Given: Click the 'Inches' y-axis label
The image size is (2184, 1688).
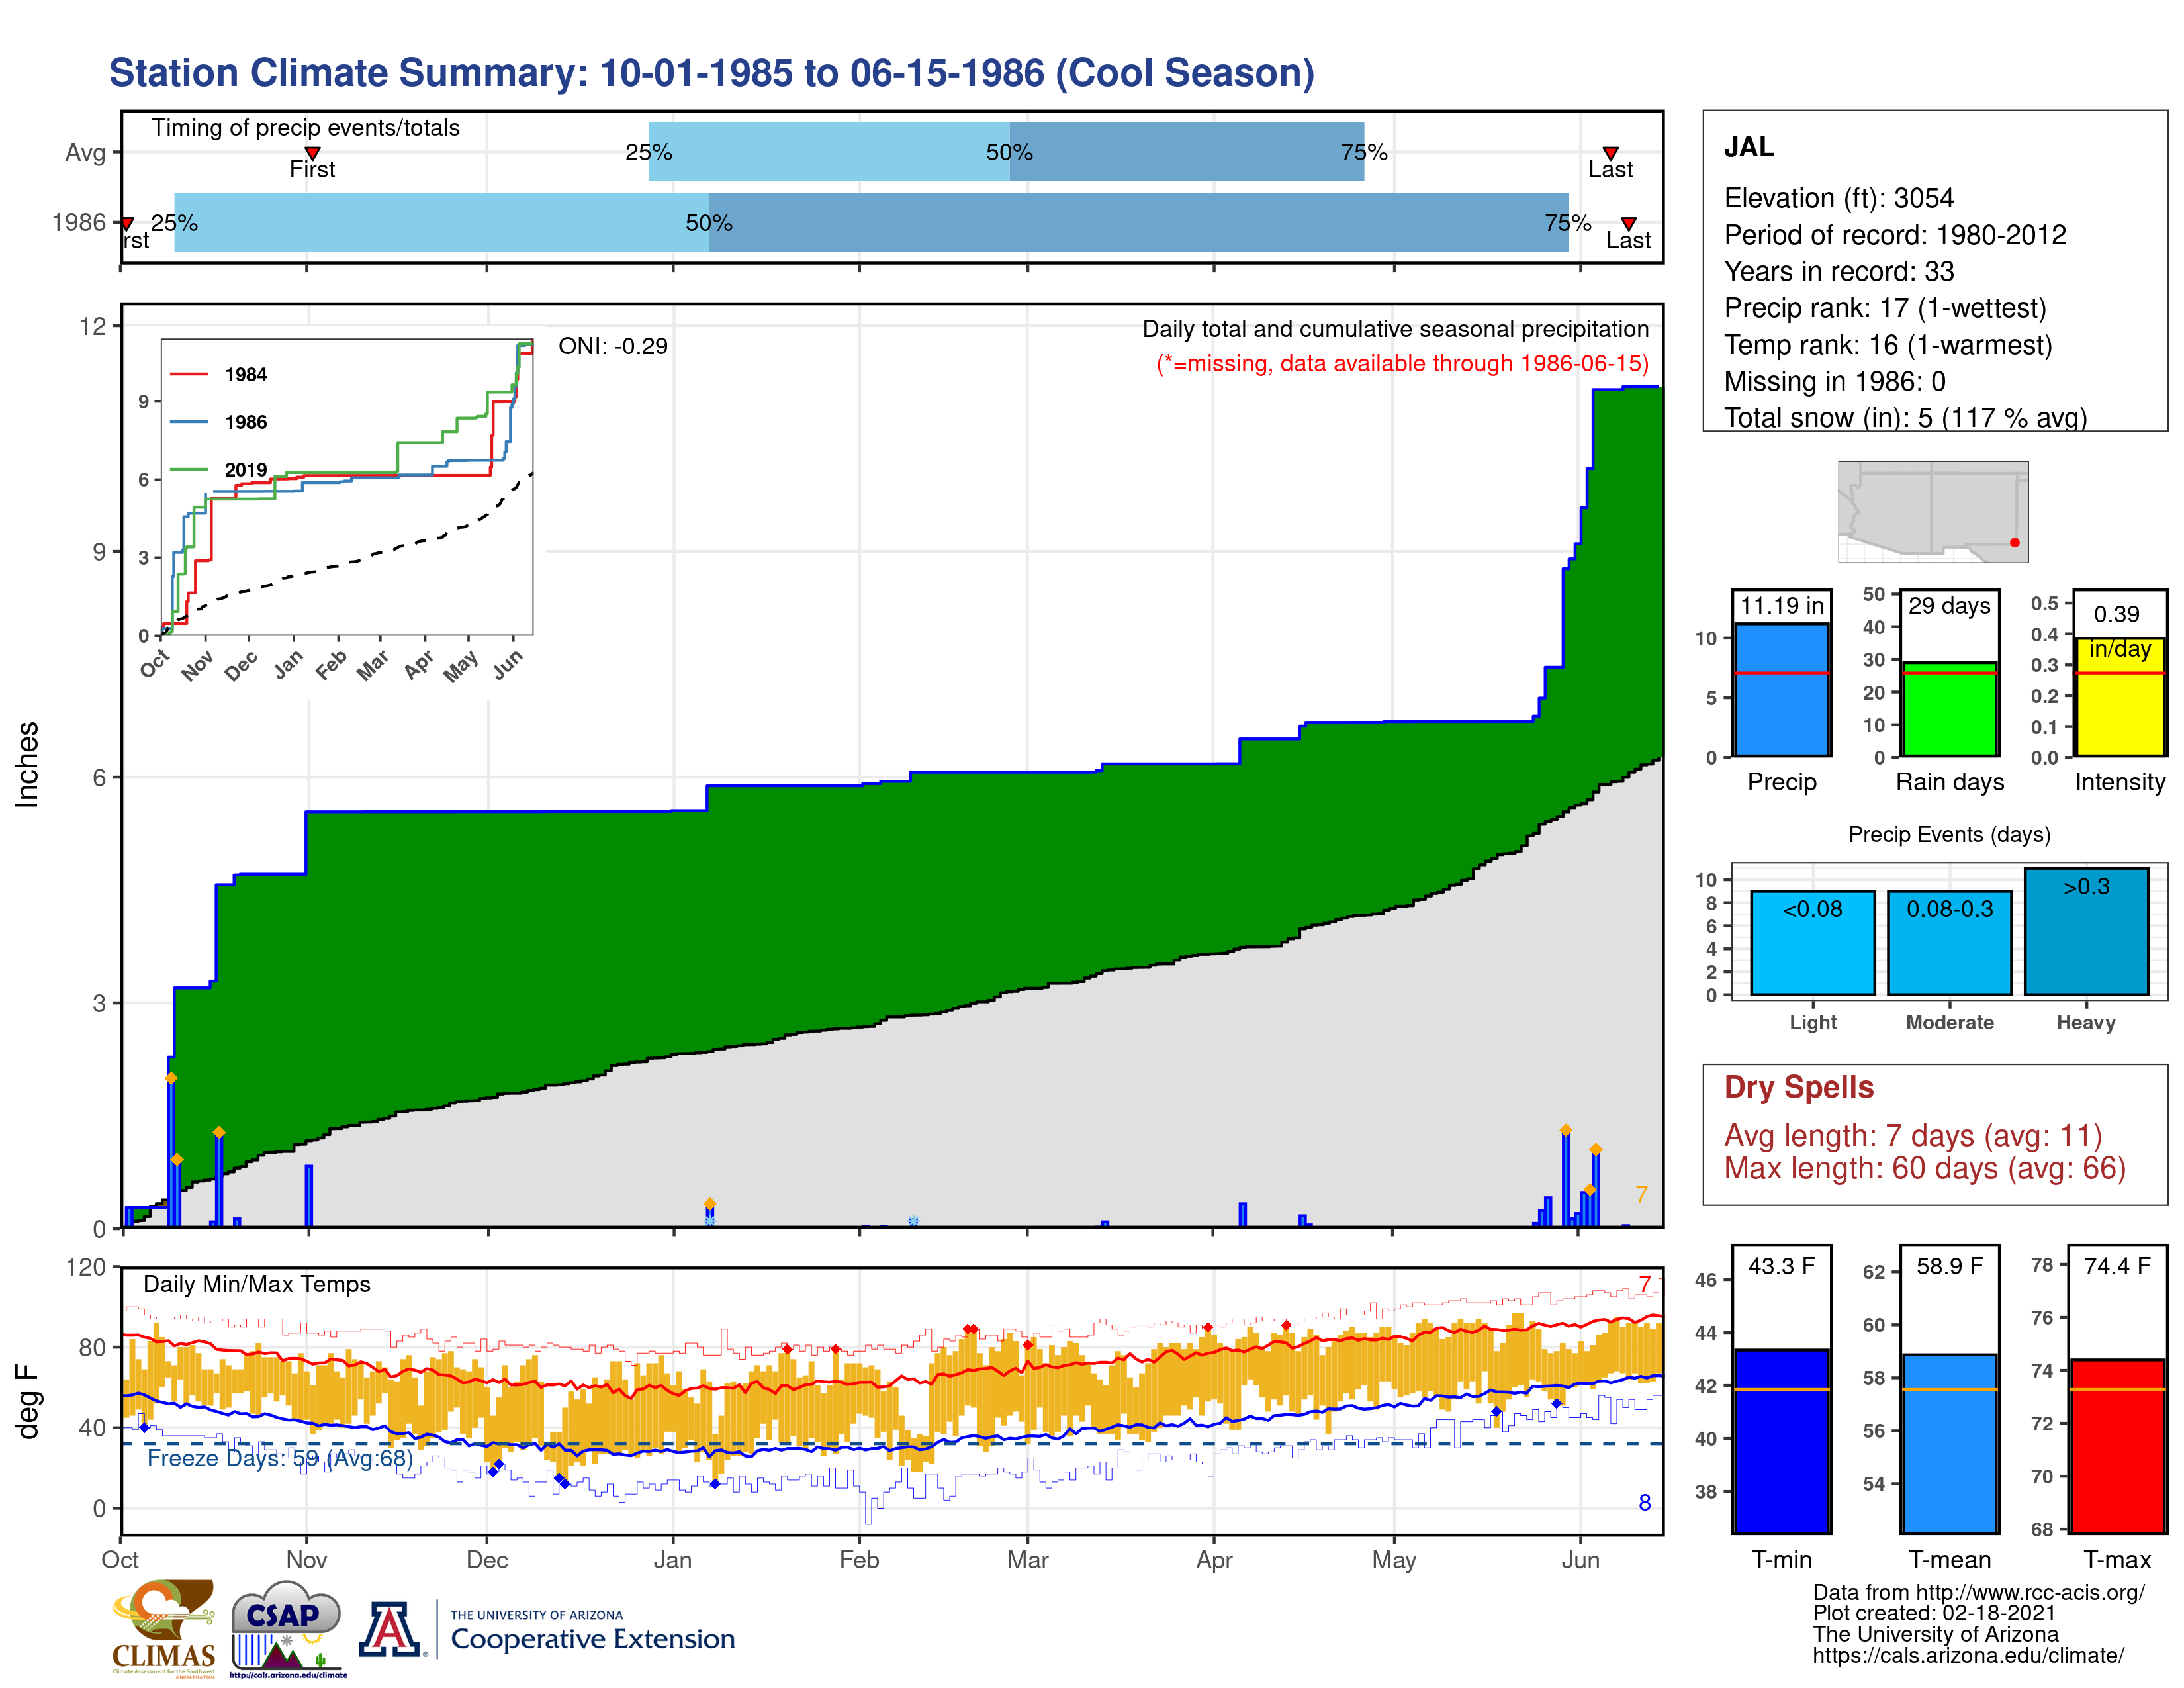Looking at the screenshot, I should click(27, 765).
